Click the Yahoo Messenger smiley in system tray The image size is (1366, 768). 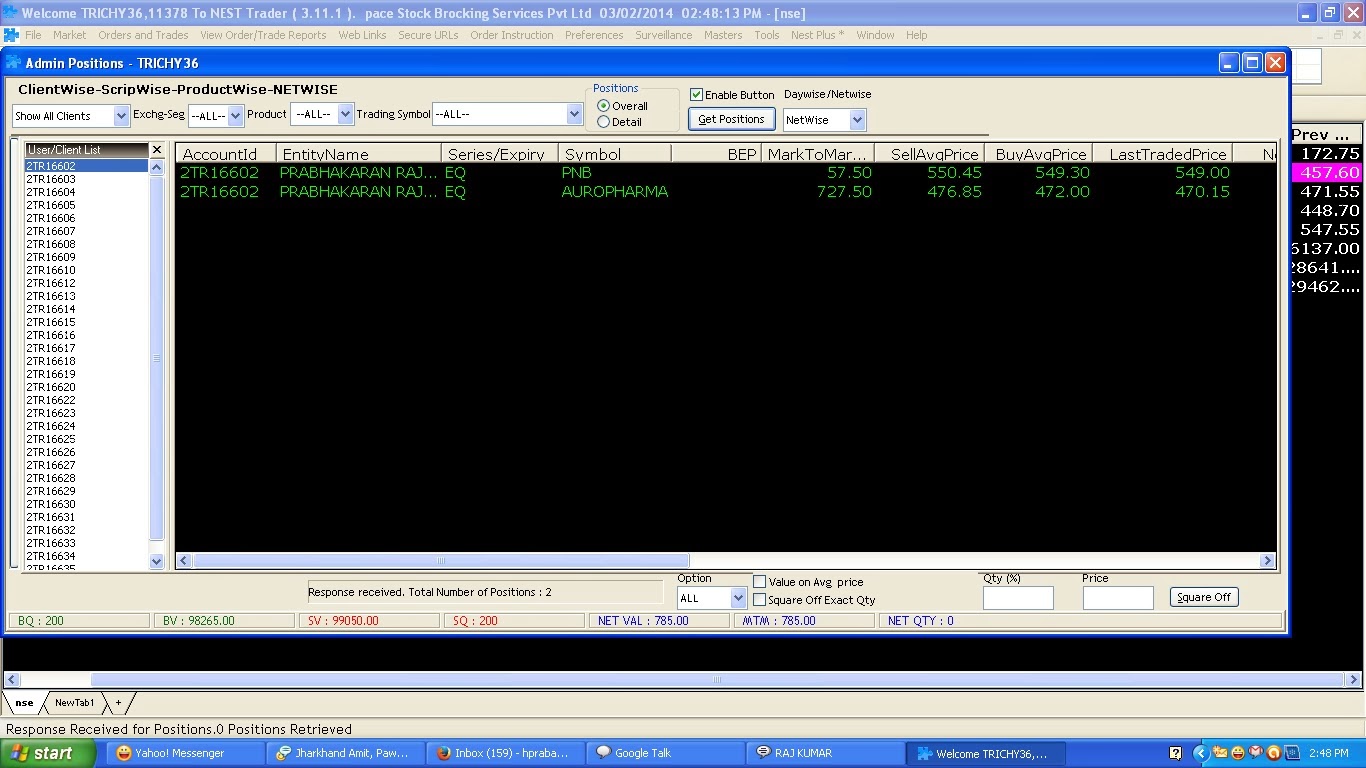(1237, 753)
